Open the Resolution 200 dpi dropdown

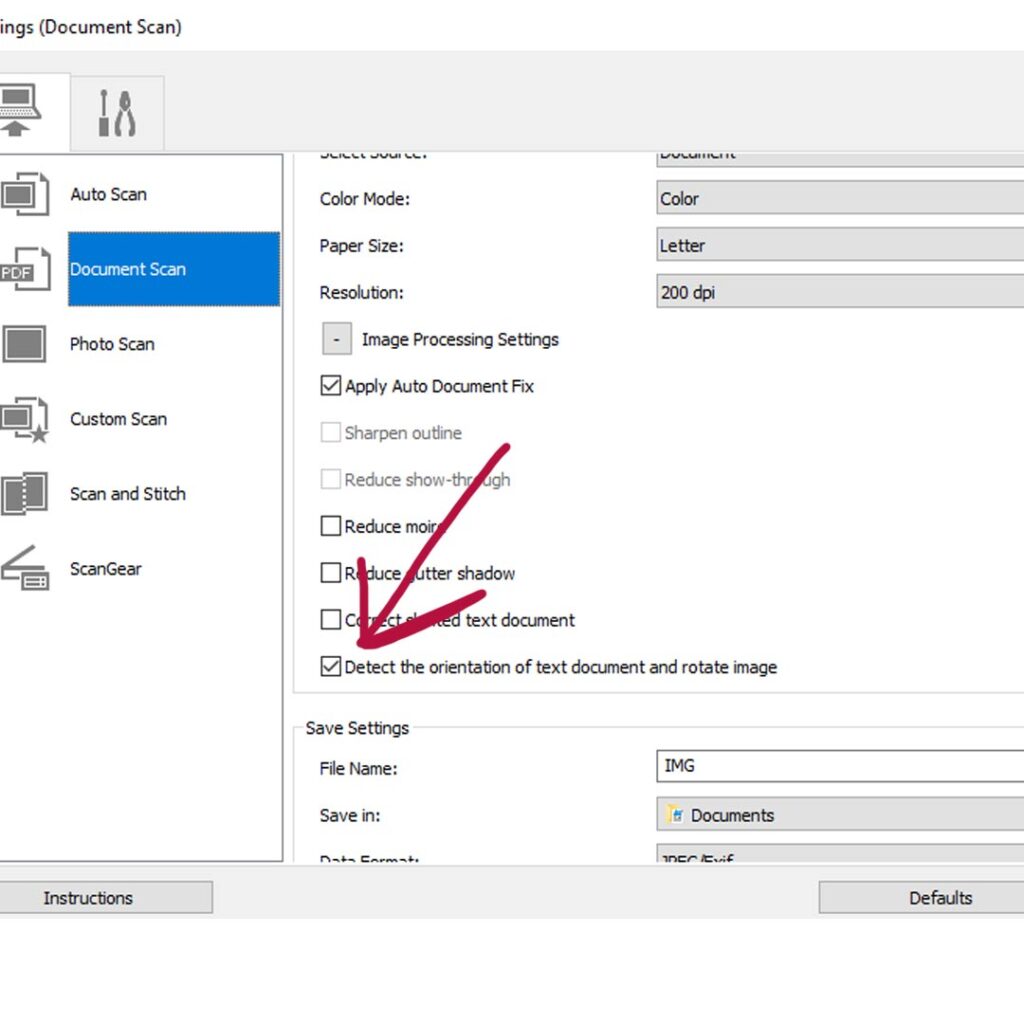coord(840,293)
